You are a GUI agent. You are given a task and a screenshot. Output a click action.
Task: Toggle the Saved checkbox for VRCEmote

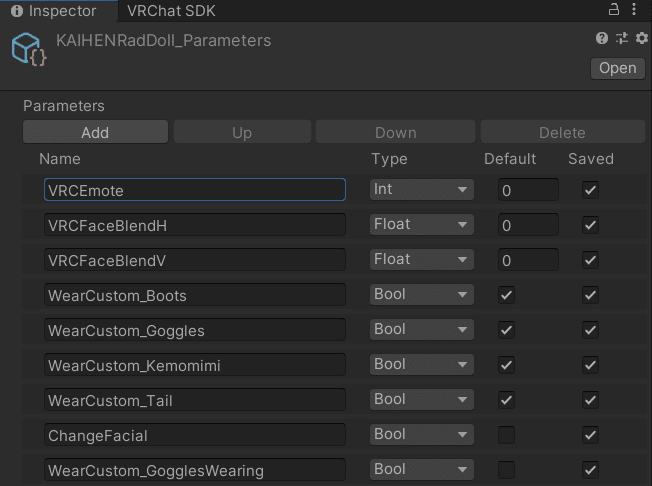590,190
